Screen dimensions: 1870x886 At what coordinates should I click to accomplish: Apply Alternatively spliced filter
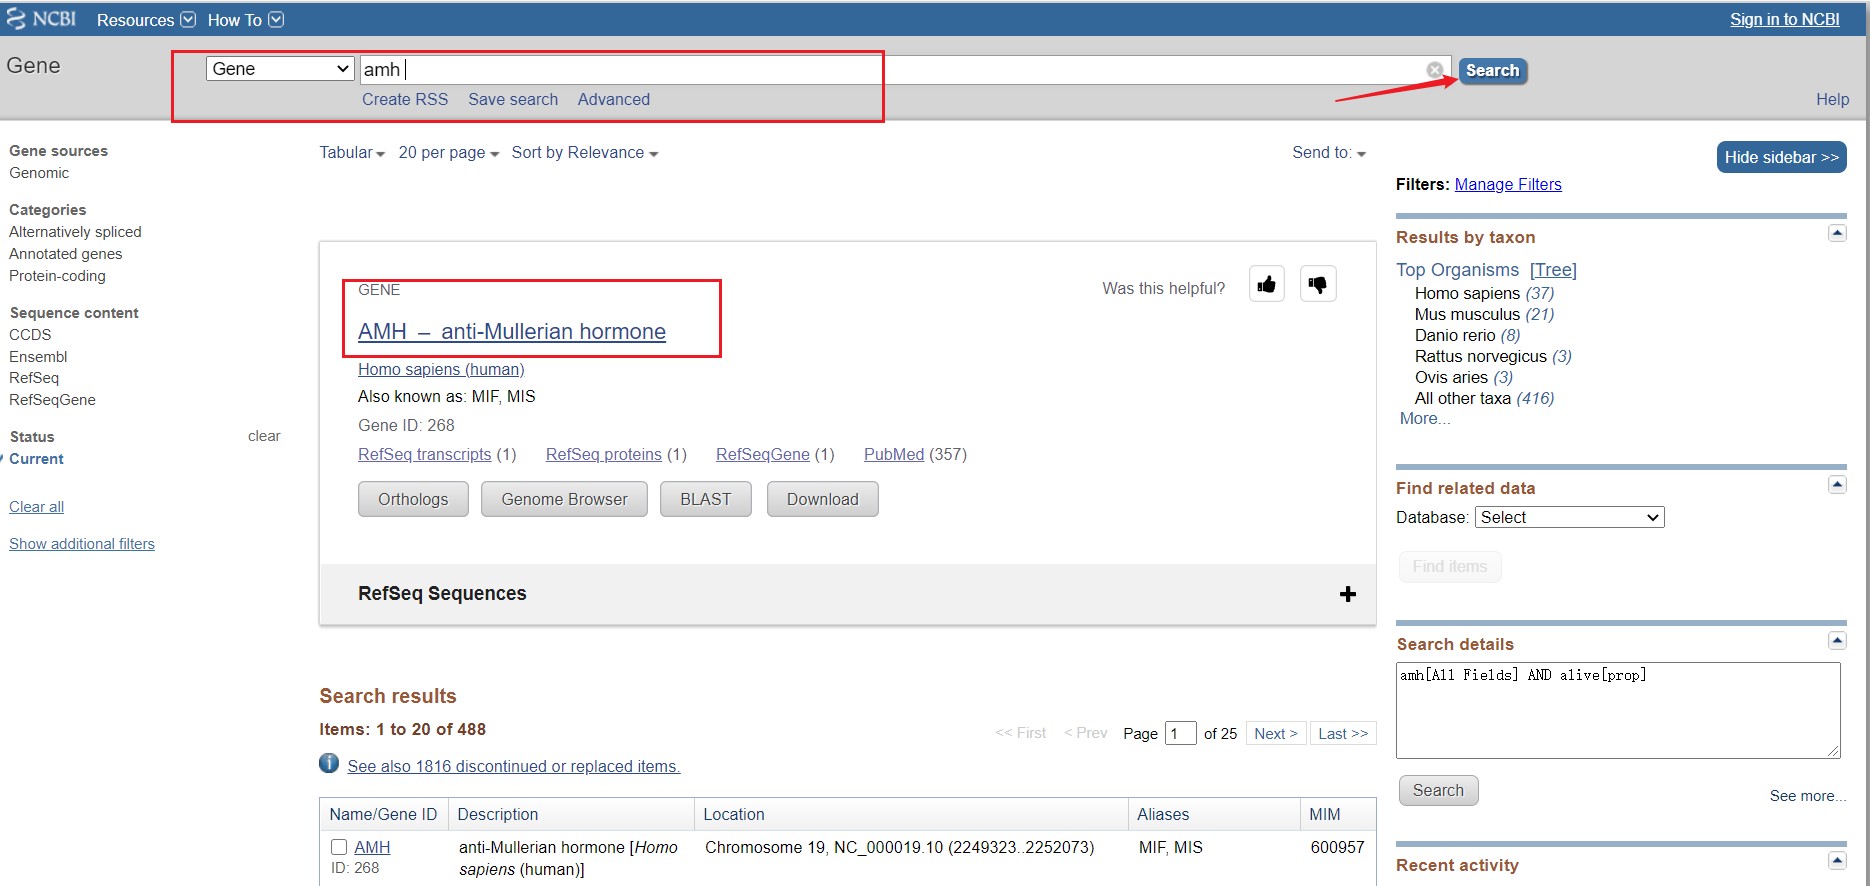pyautogui.click(x=75, y=231)
